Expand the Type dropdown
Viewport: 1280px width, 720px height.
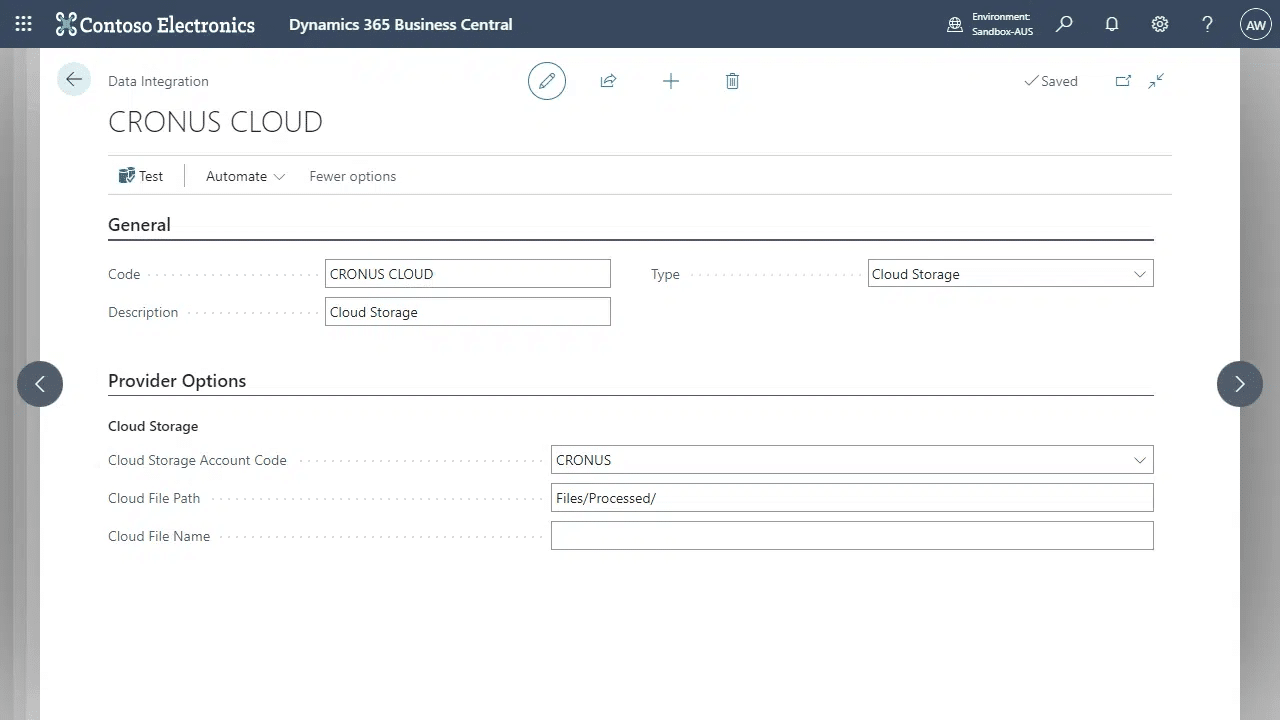(1139, 274)
